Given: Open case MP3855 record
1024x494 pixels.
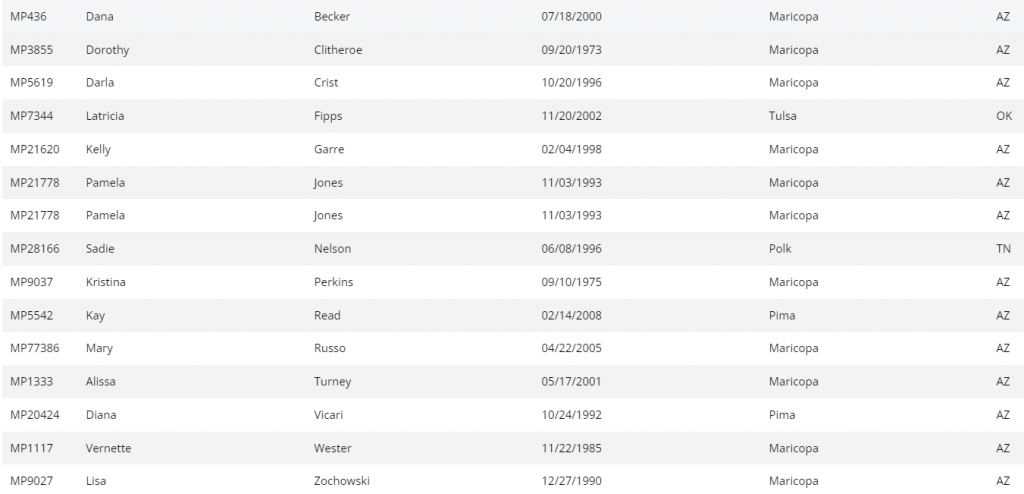Looking at the screenshot, I should [28, 50].
